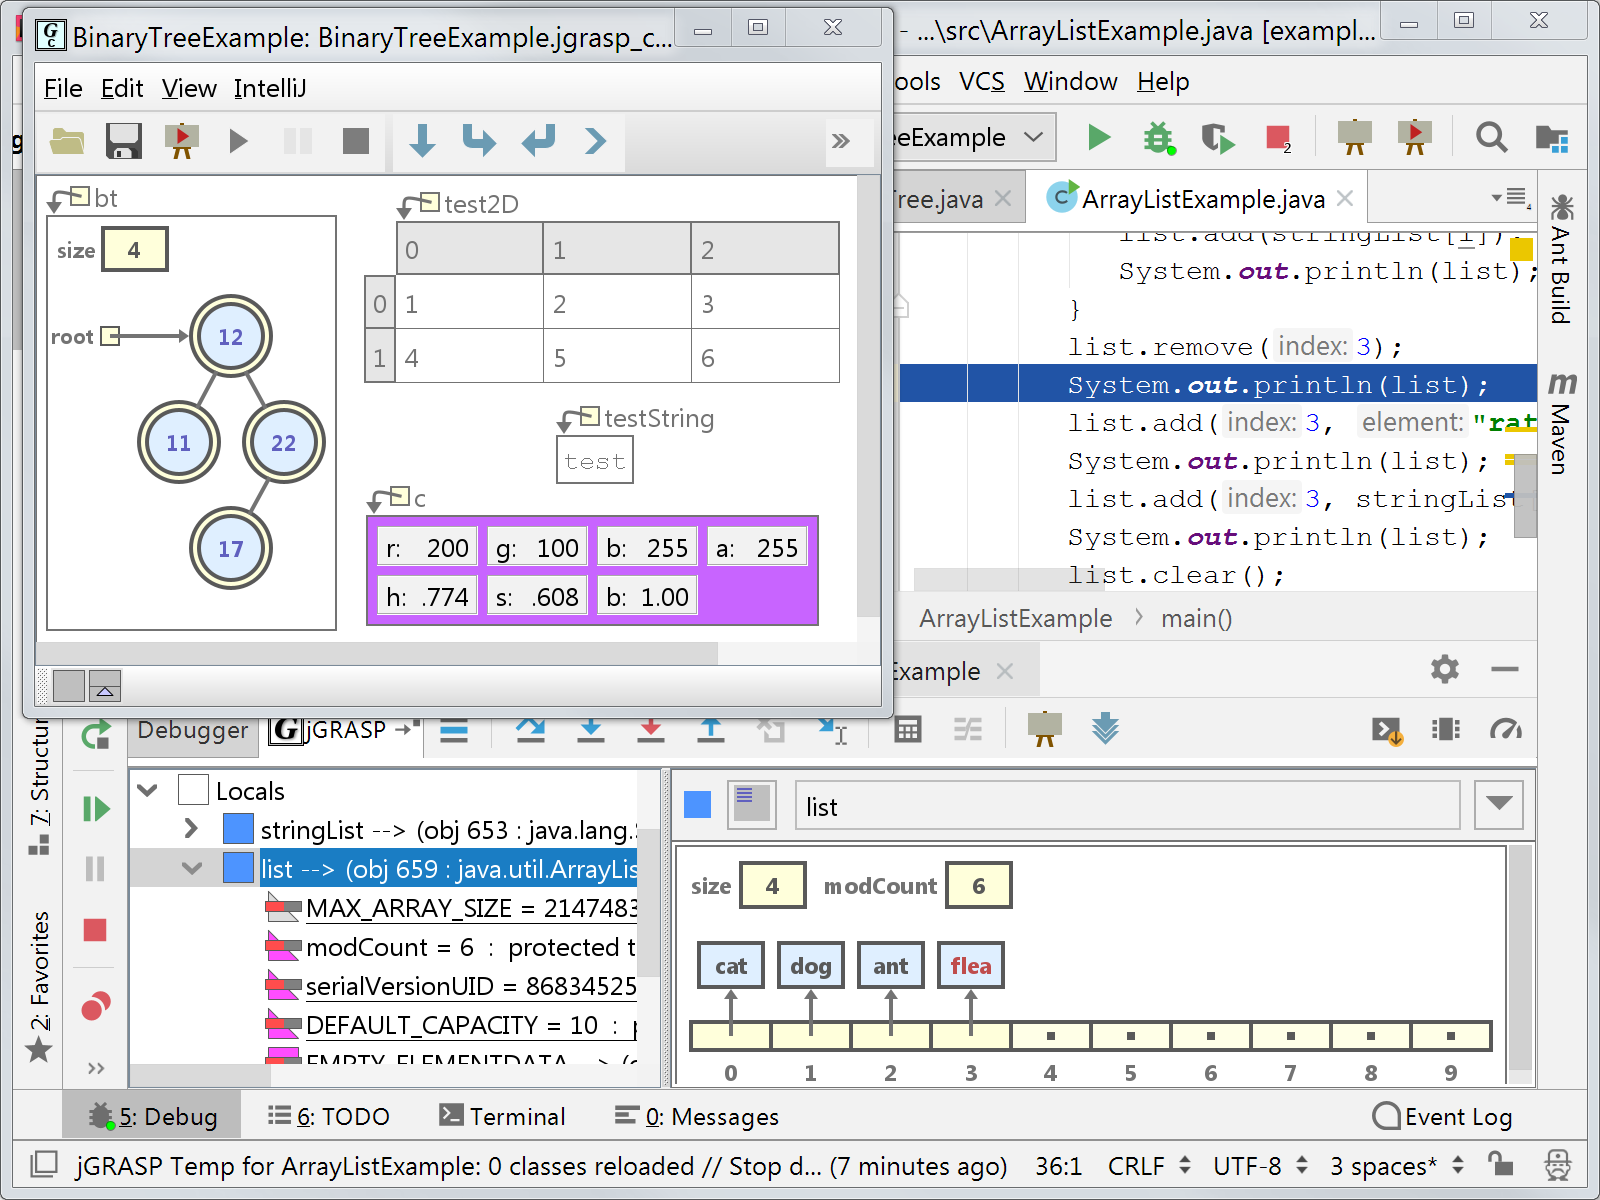Open Search Everywhere magnifier icon
This screenshot has width=1600, height=1200.
click(x=1491, y=137)
